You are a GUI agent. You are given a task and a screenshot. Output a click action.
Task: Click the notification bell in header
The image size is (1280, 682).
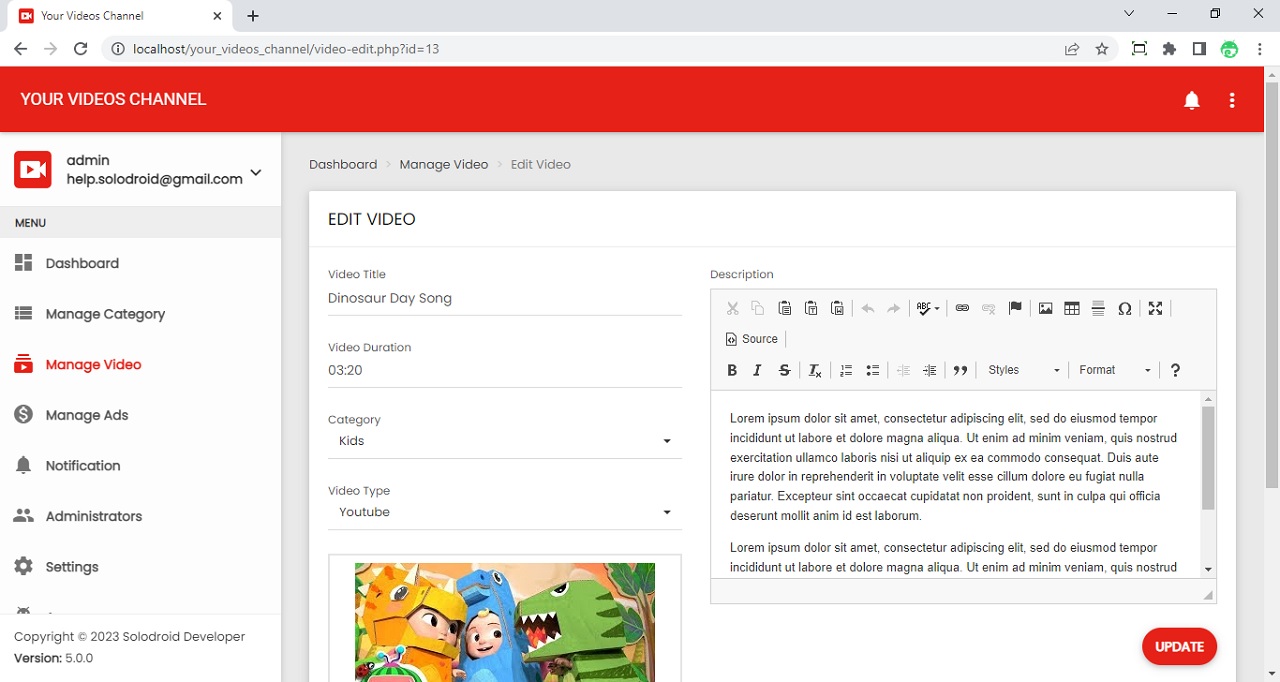click(x=1192, y=100)
